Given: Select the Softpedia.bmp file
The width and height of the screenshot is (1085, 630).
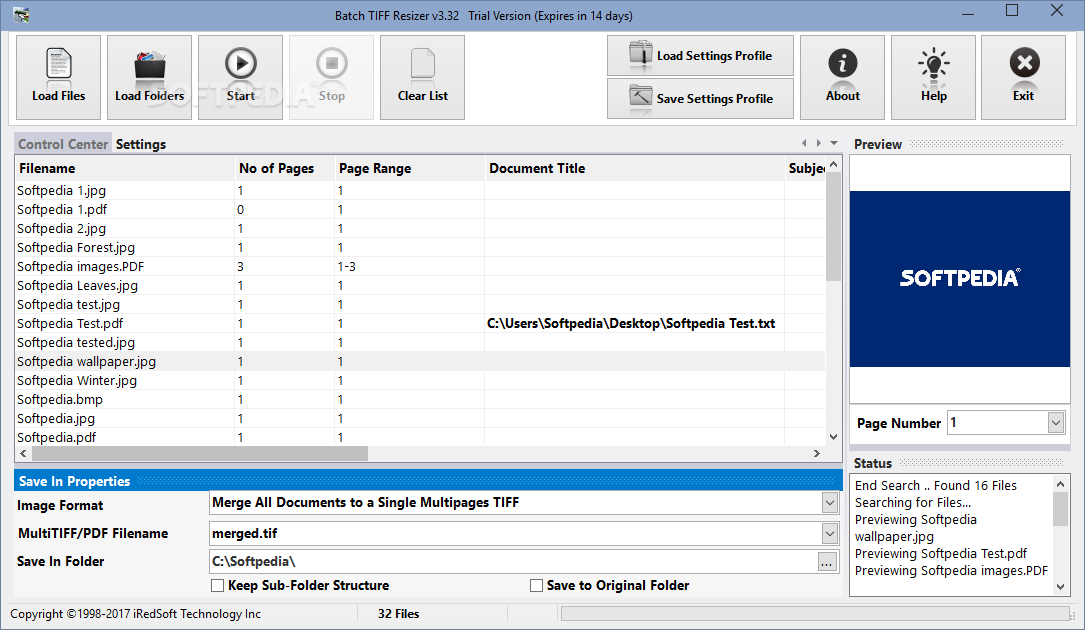Looking at the screenshot, I should click(420, 399).
